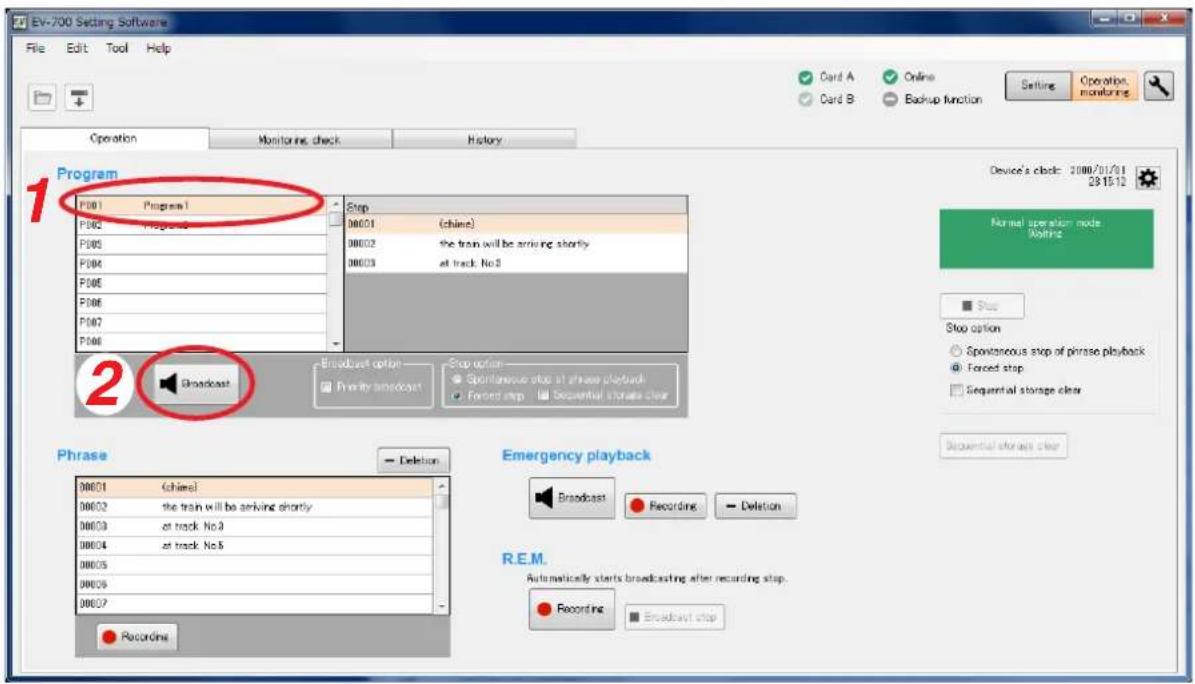Select step 'the train will be arriving shortly'

point(516,244)
